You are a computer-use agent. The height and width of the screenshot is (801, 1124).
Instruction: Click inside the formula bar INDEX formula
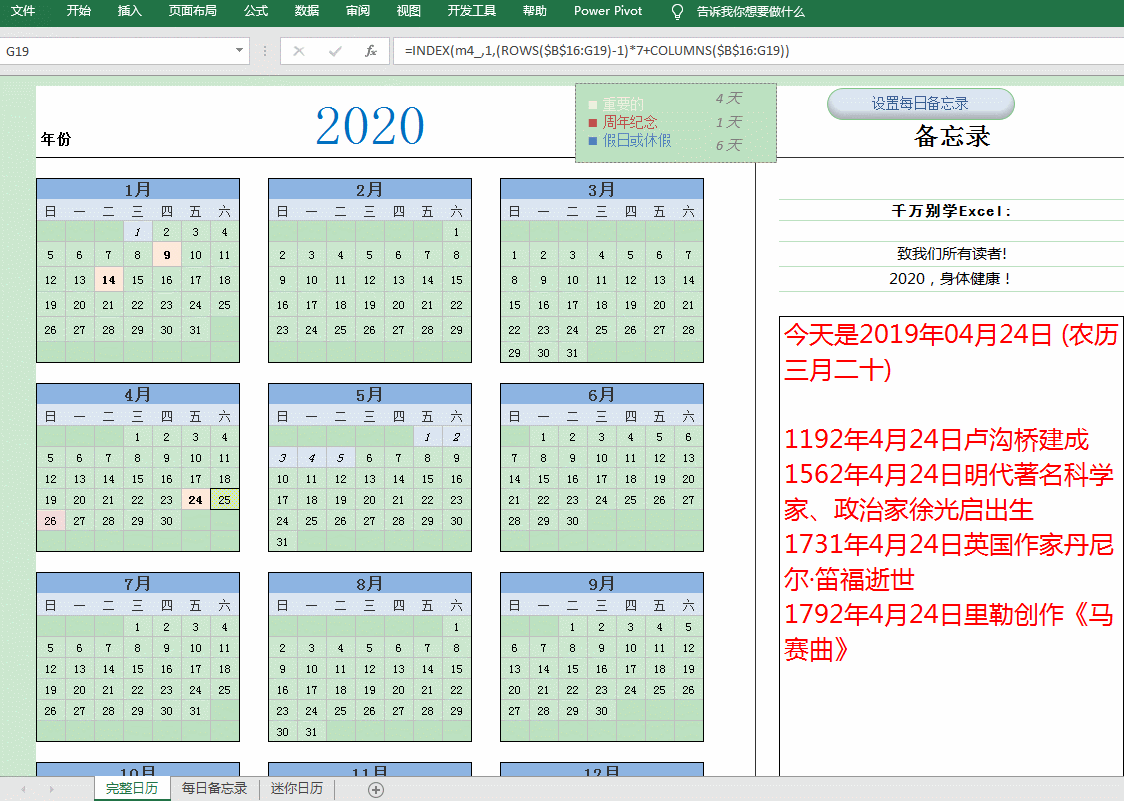coord(596,50)
